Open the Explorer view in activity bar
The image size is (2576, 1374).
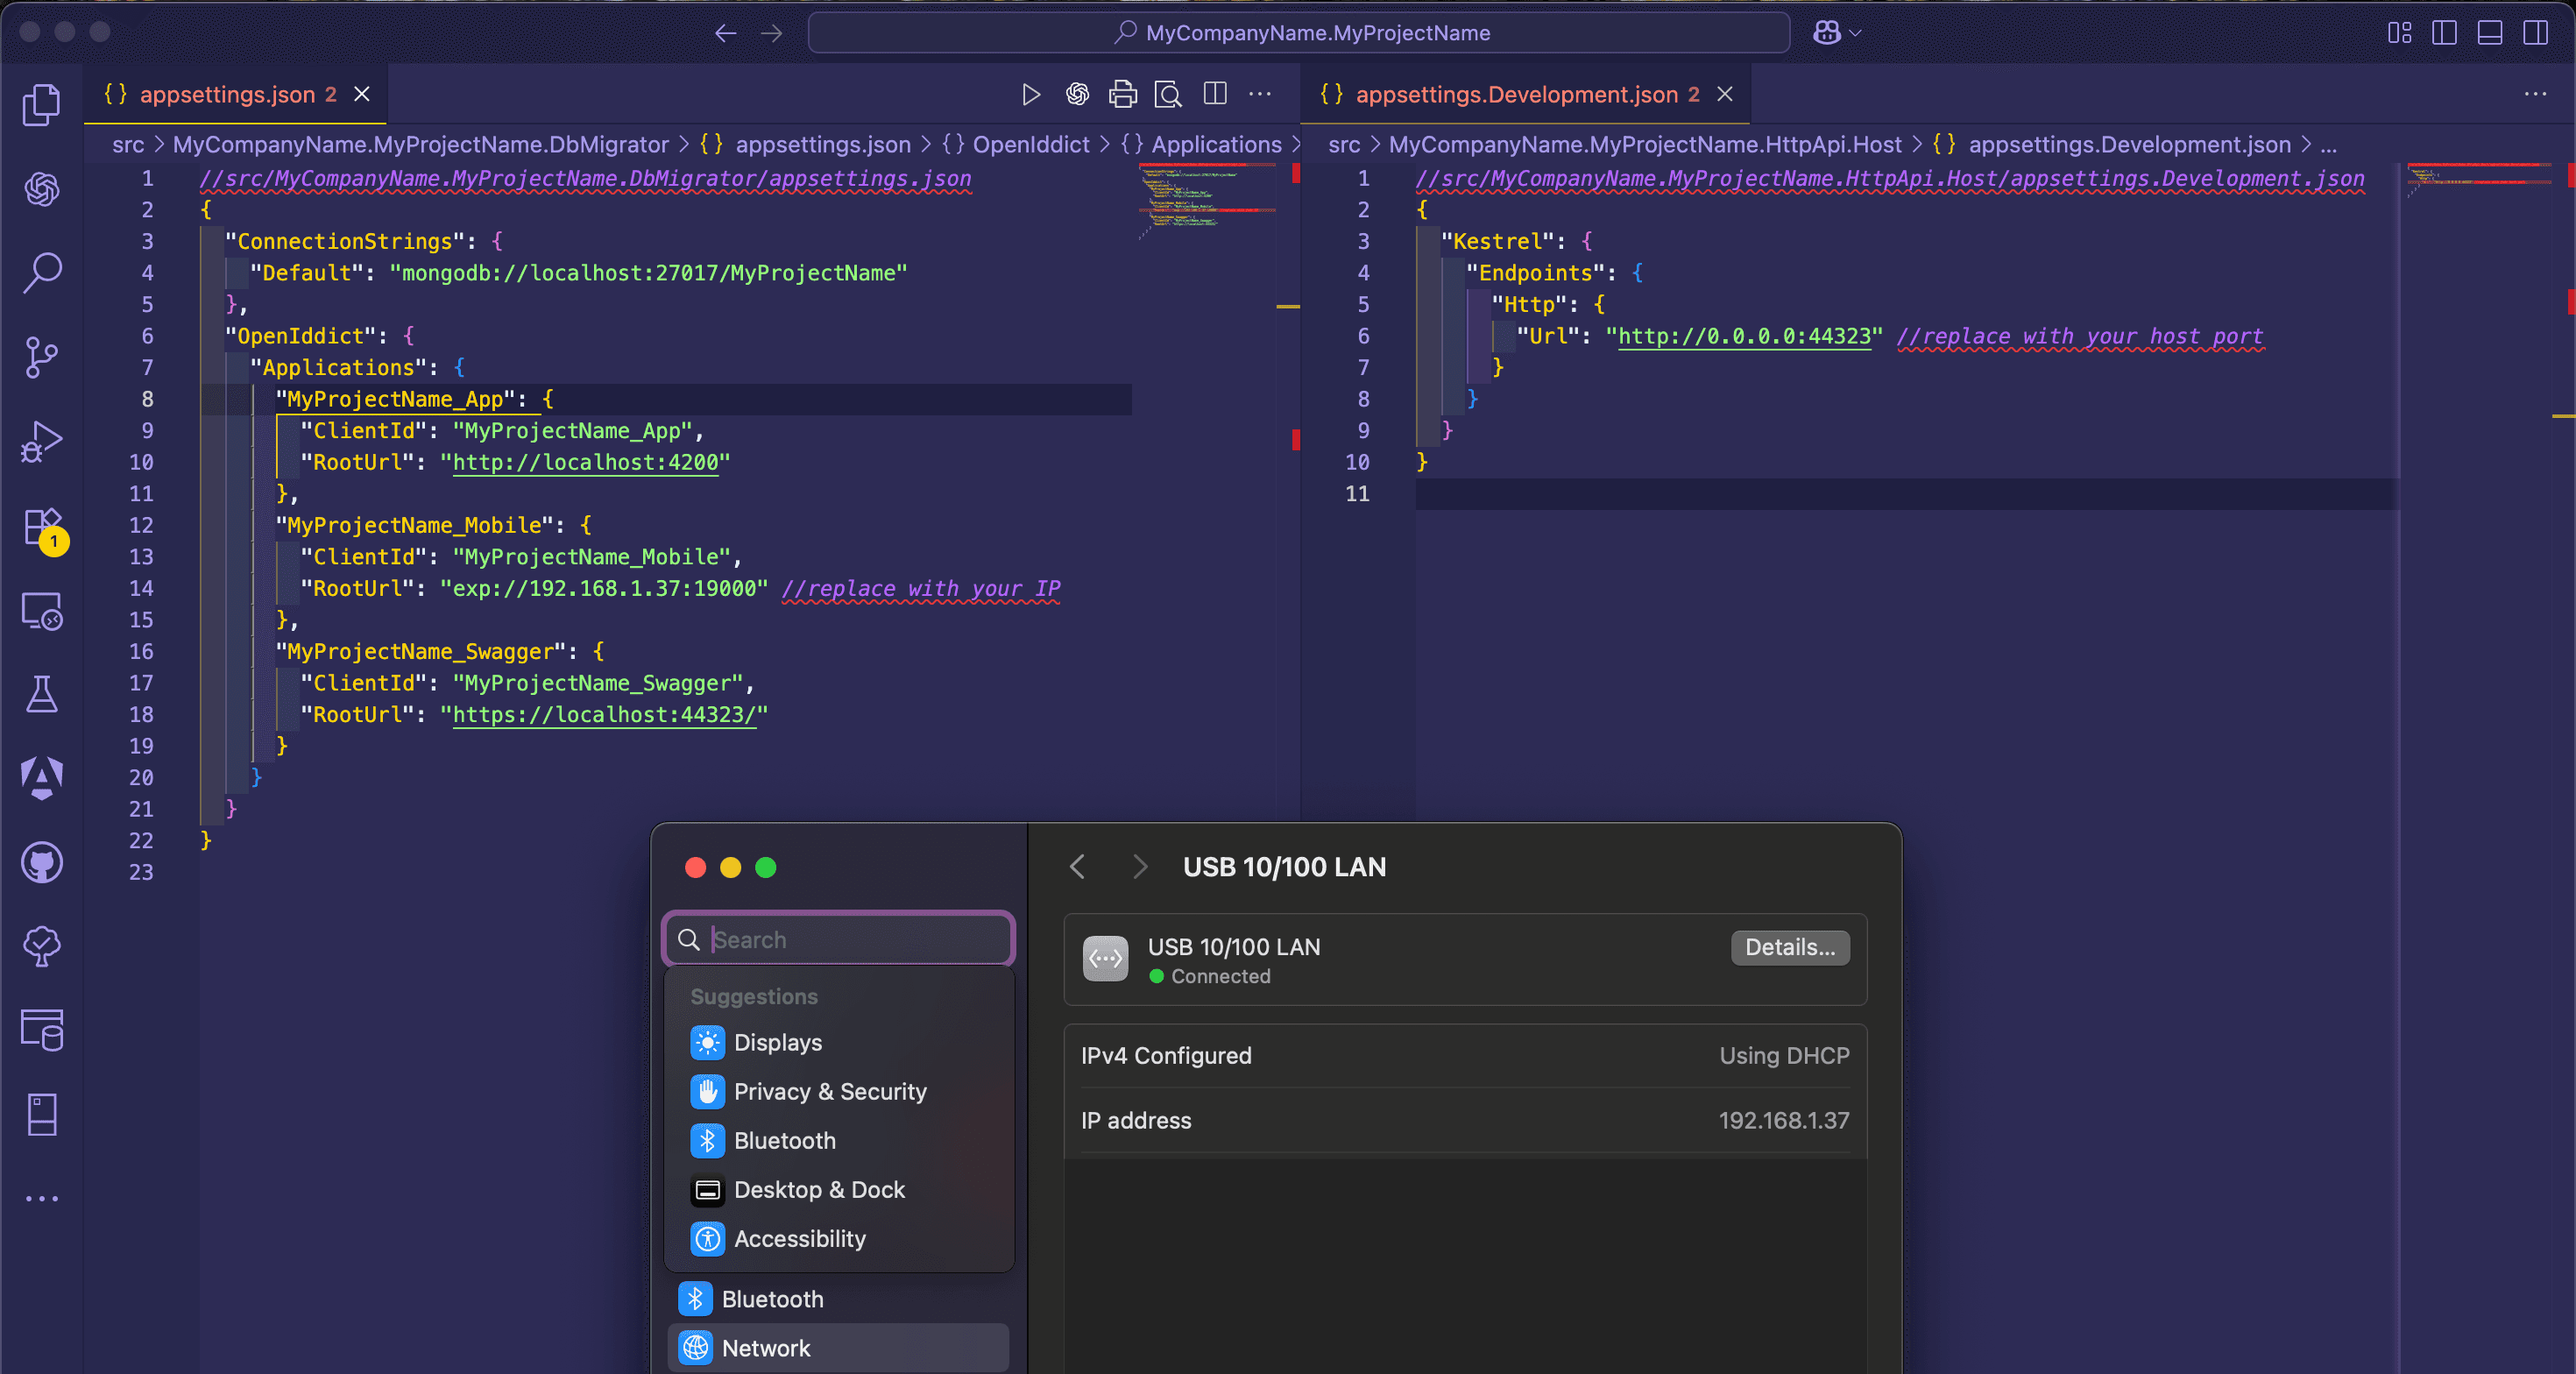pos(41,105)
